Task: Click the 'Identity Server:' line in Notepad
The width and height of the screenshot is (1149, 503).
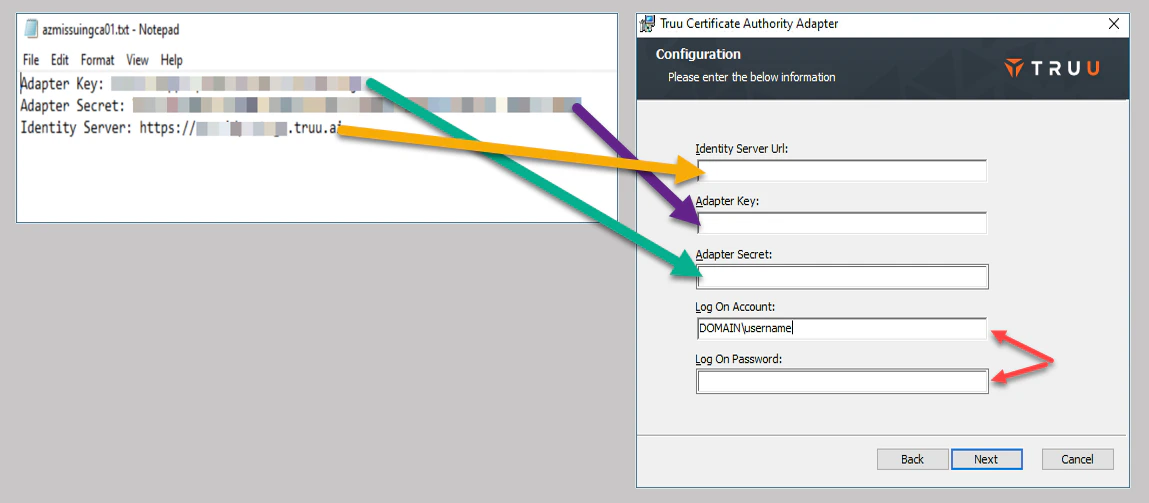Action: pos(182,128)
